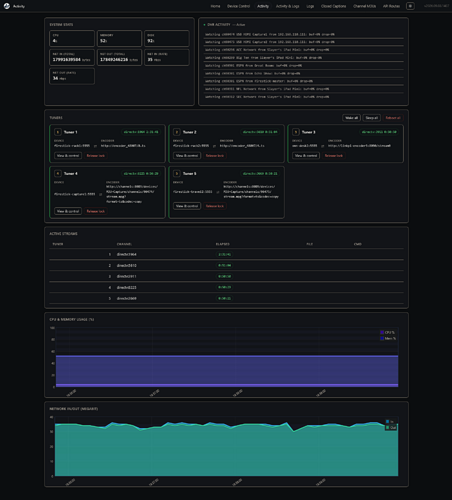Open View & control for Tuner 1

(68, 156)
